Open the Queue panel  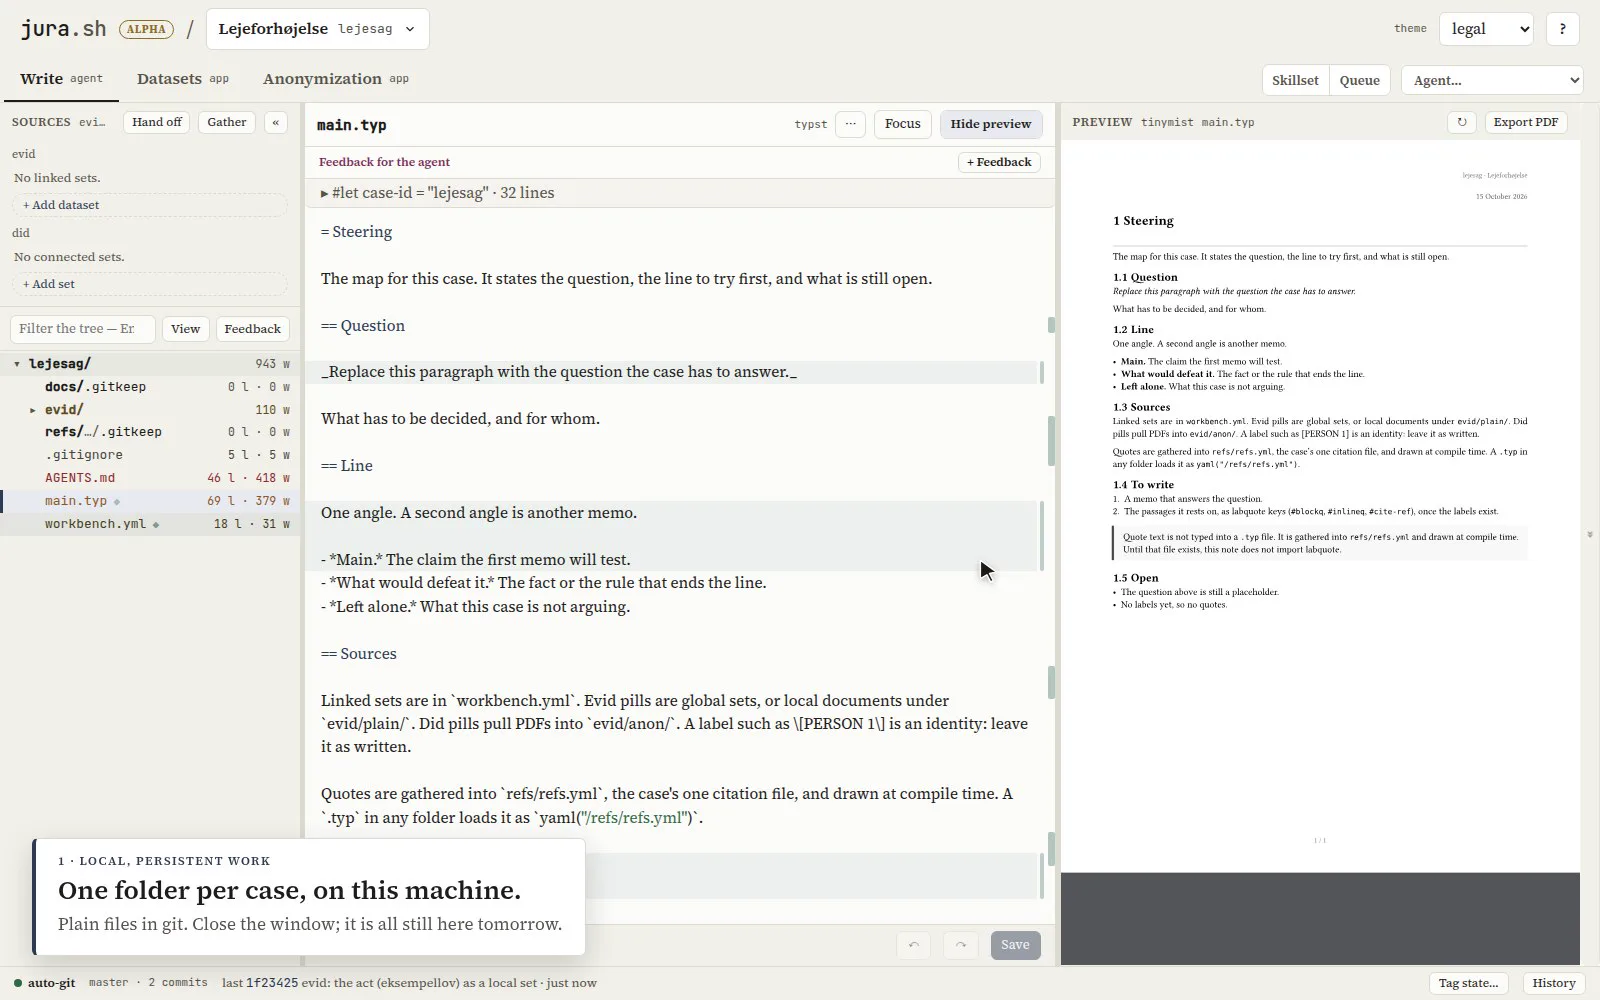click(1359, 80)
